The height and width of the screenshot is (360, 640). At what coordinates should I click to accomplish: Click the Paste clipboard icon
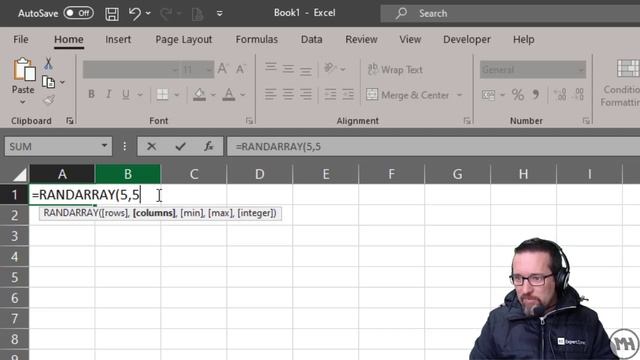pyautogui.click(x=24, y=69)
